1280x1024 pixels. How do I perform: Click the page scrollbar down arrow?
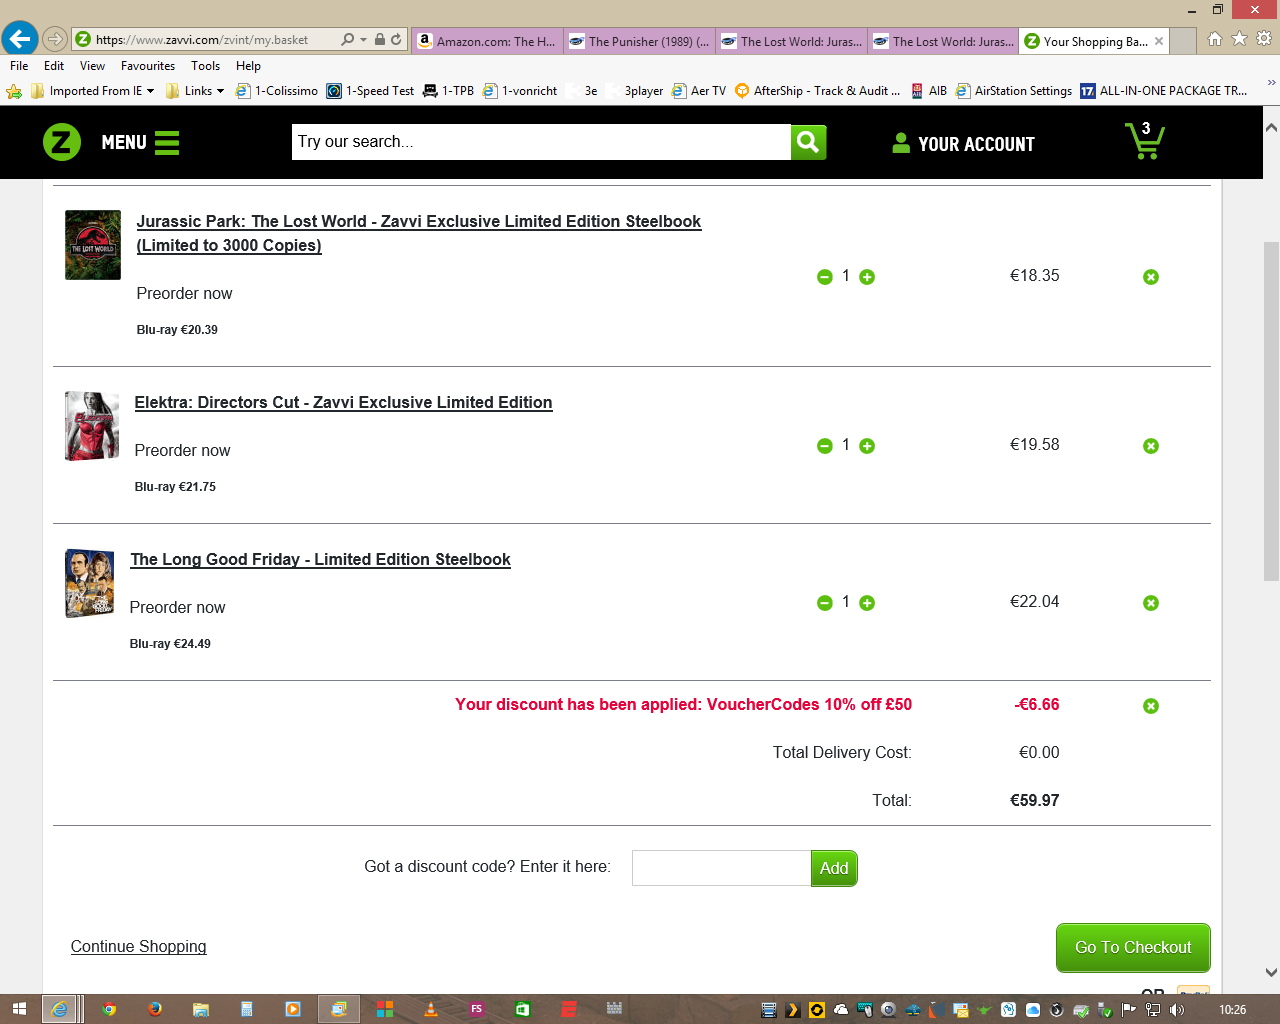click(1271, 971)
